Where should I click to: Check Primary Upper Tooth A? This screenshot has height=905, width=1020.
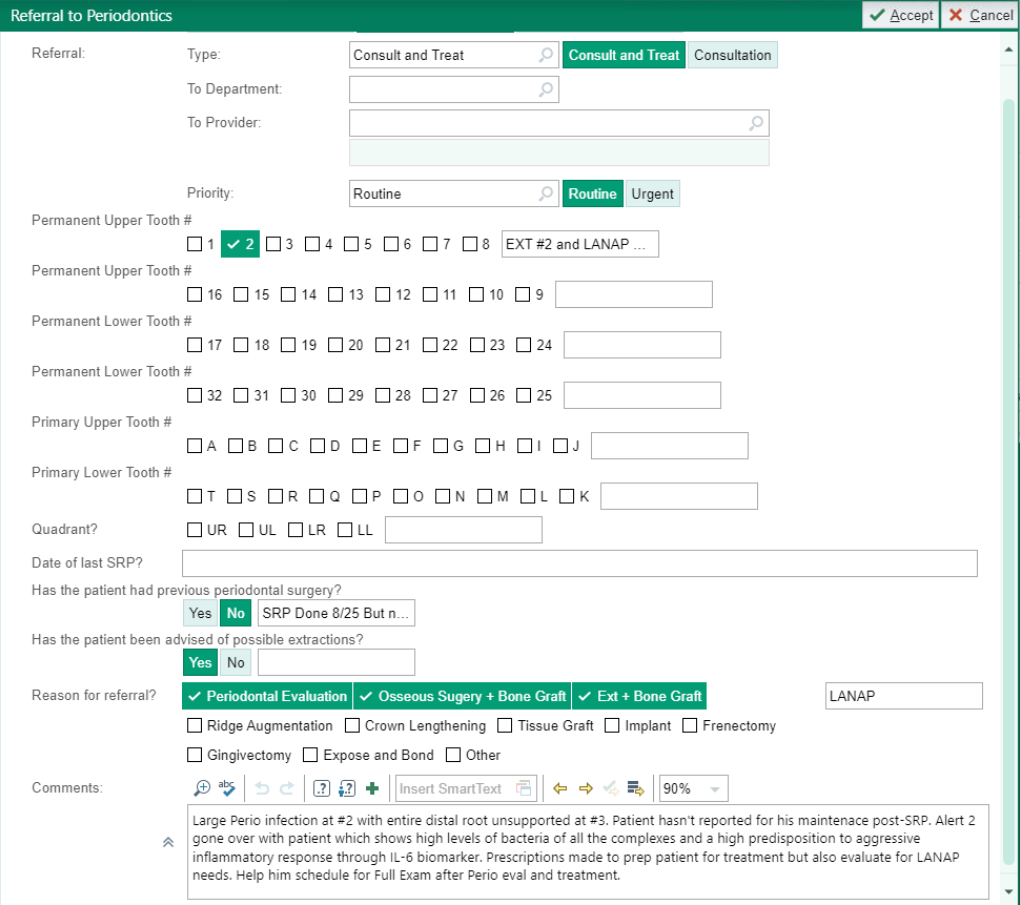(195, 446)
